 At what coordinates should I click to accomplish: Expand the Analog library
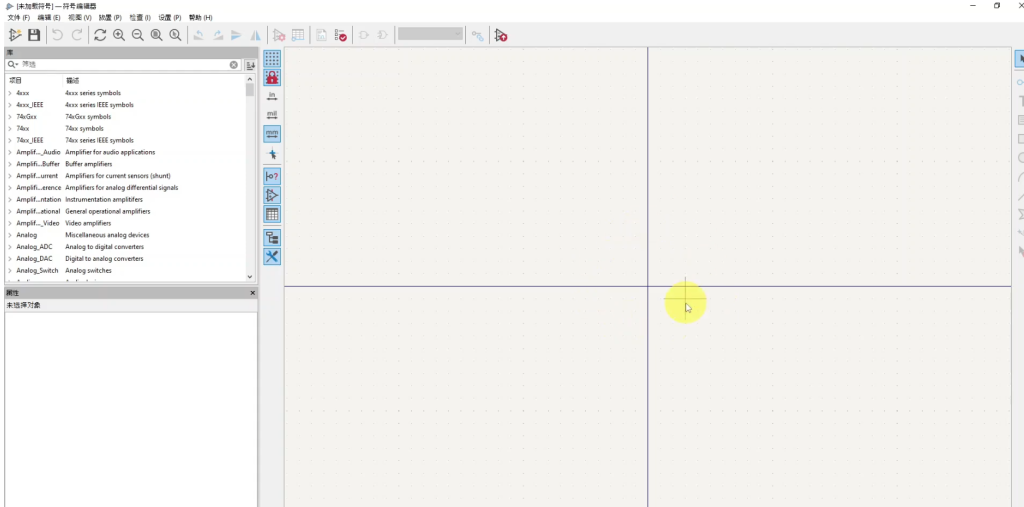[x=10, y=235]
